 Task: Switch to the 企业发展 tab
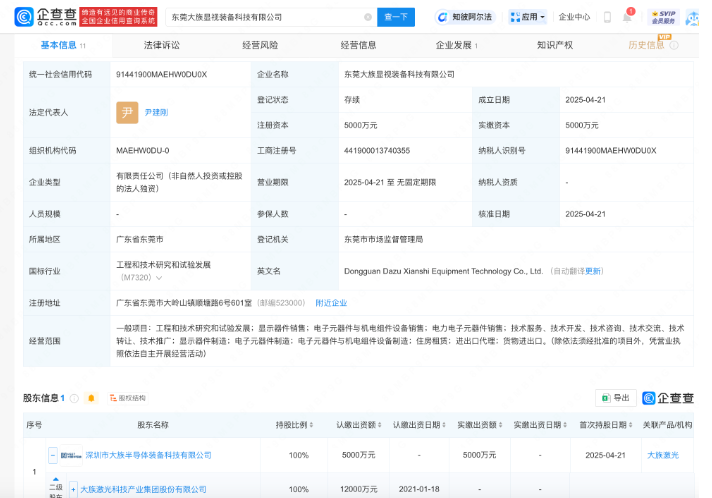pyautogui.click(x=456, y=45)
